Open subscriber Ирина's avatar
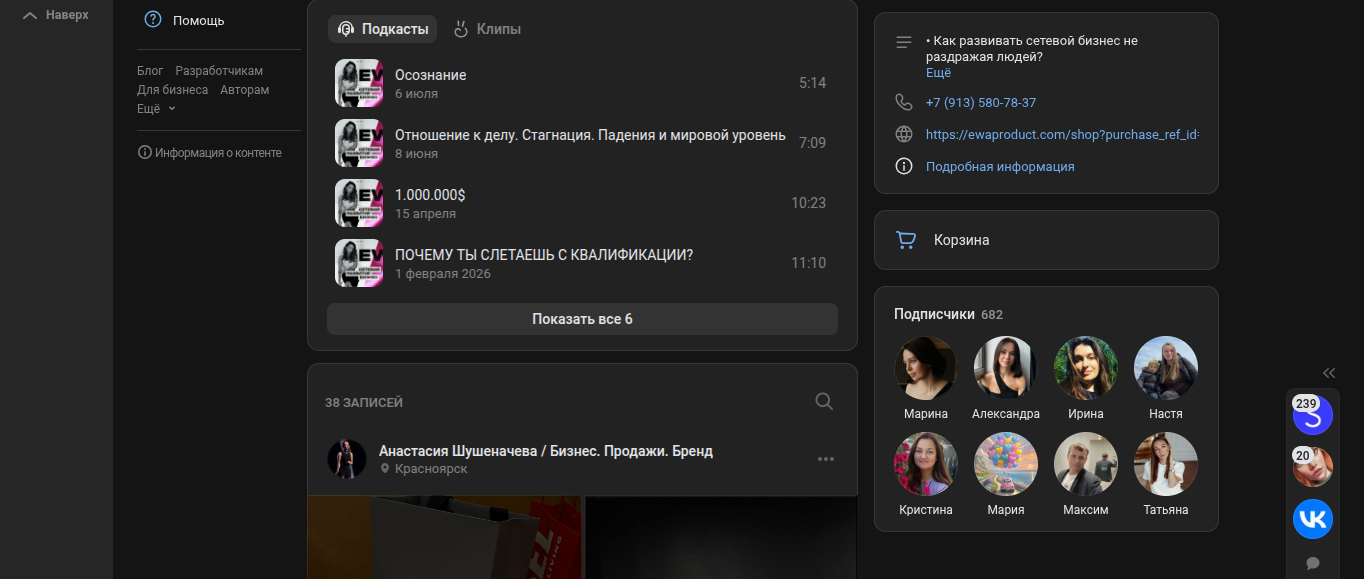This screenshot has width=1364, height=579. click(1086, 368)
